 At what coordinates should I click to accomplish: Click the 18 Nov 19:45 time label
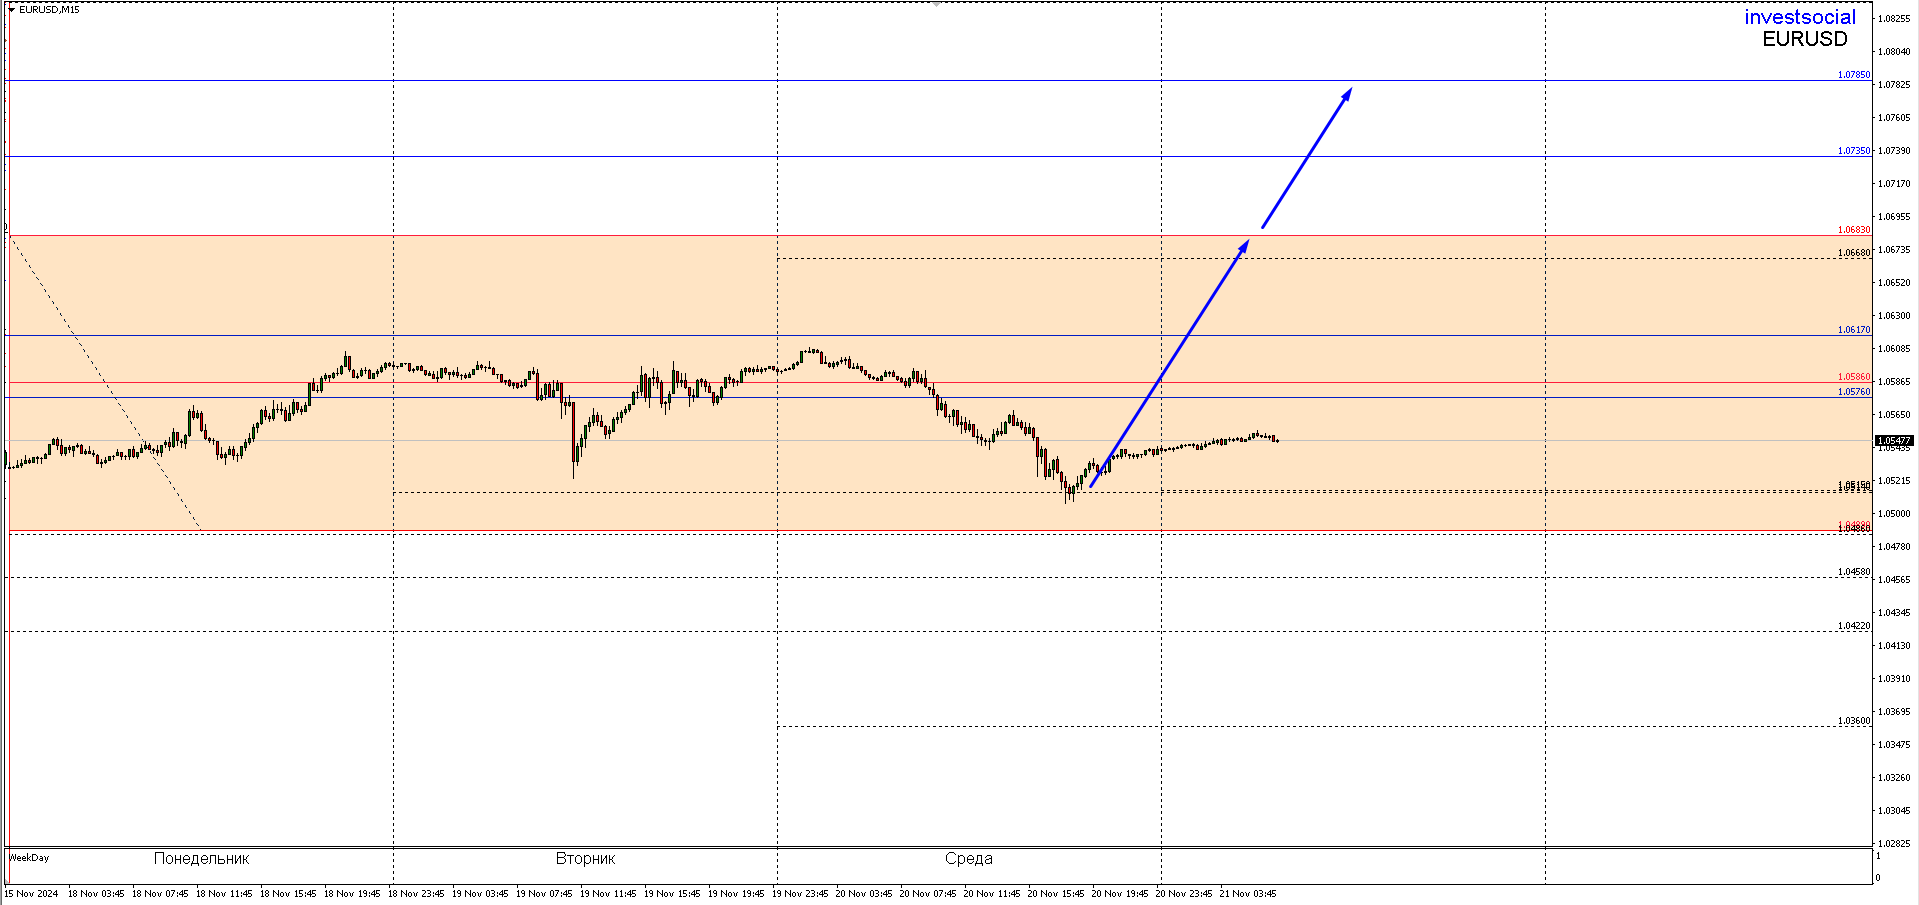coord(352,894)
